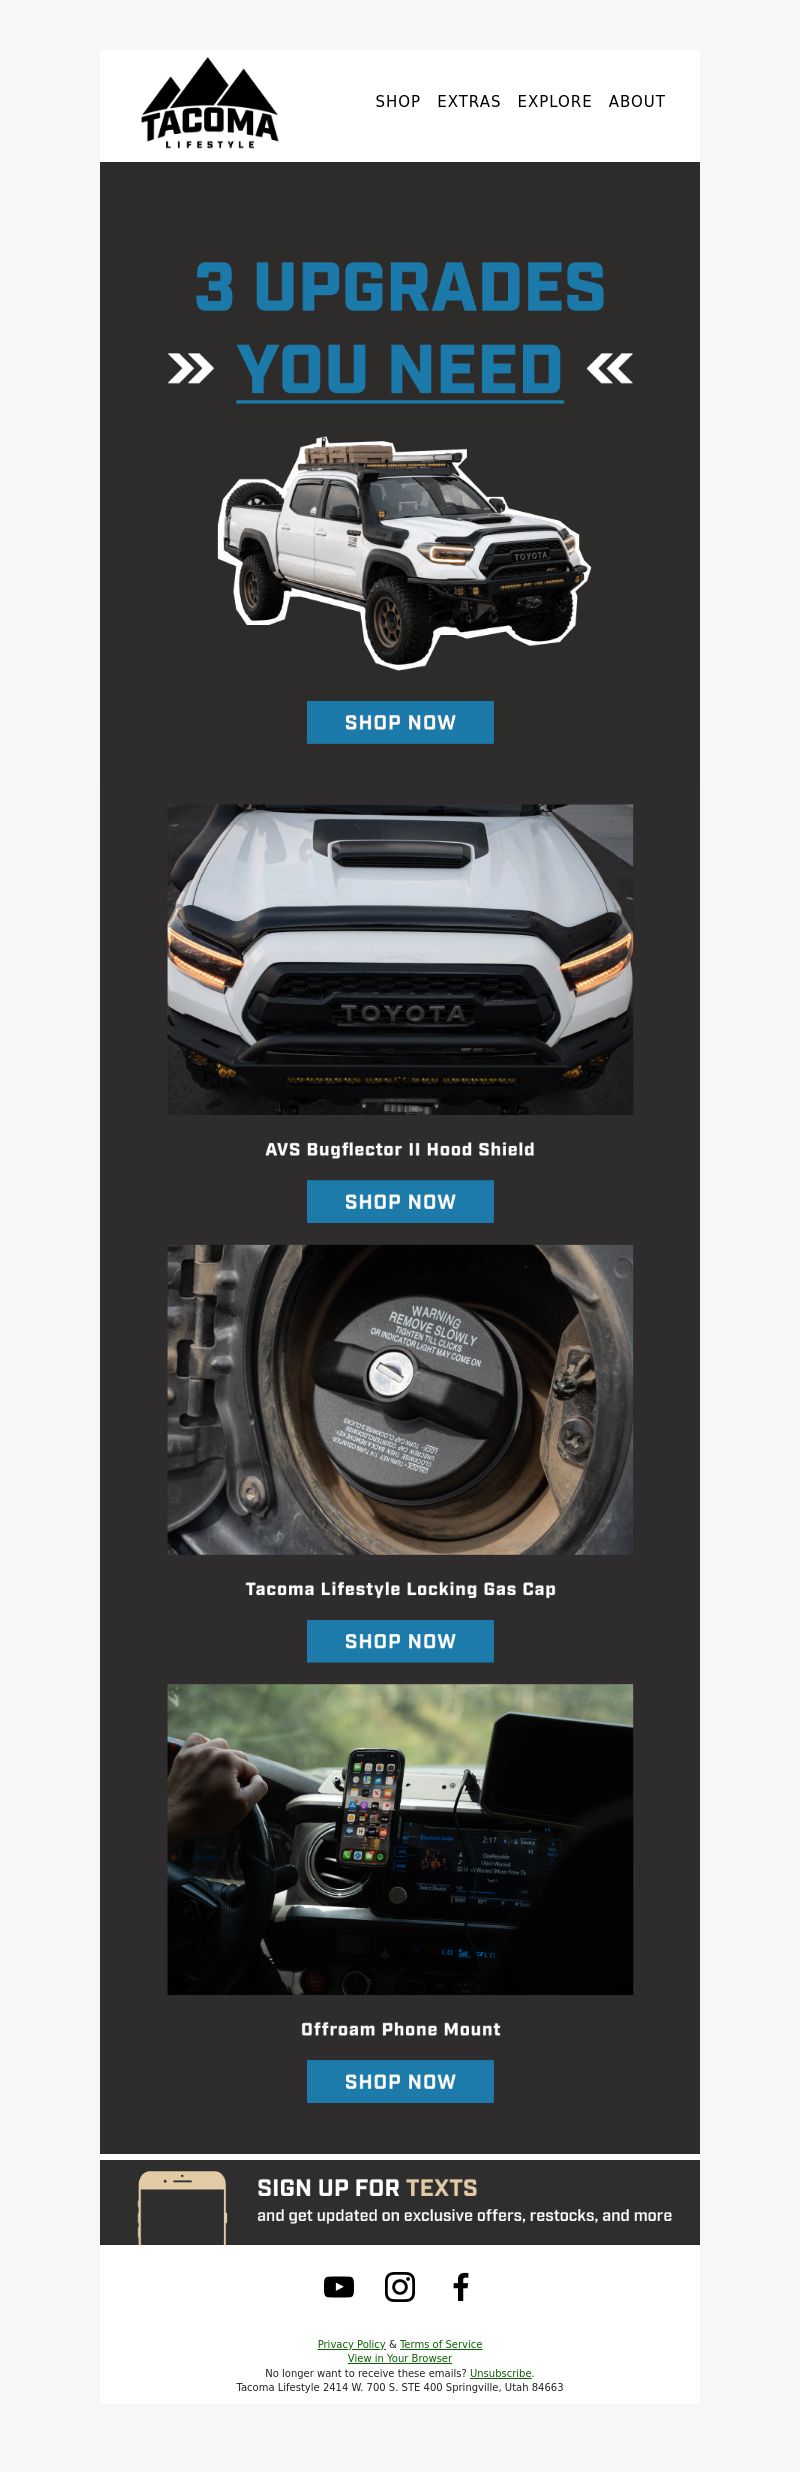800x2472 pixels.
Task: Click SHOP NOW under Bugflector Hood Shield
Action: pos(400,1201)
